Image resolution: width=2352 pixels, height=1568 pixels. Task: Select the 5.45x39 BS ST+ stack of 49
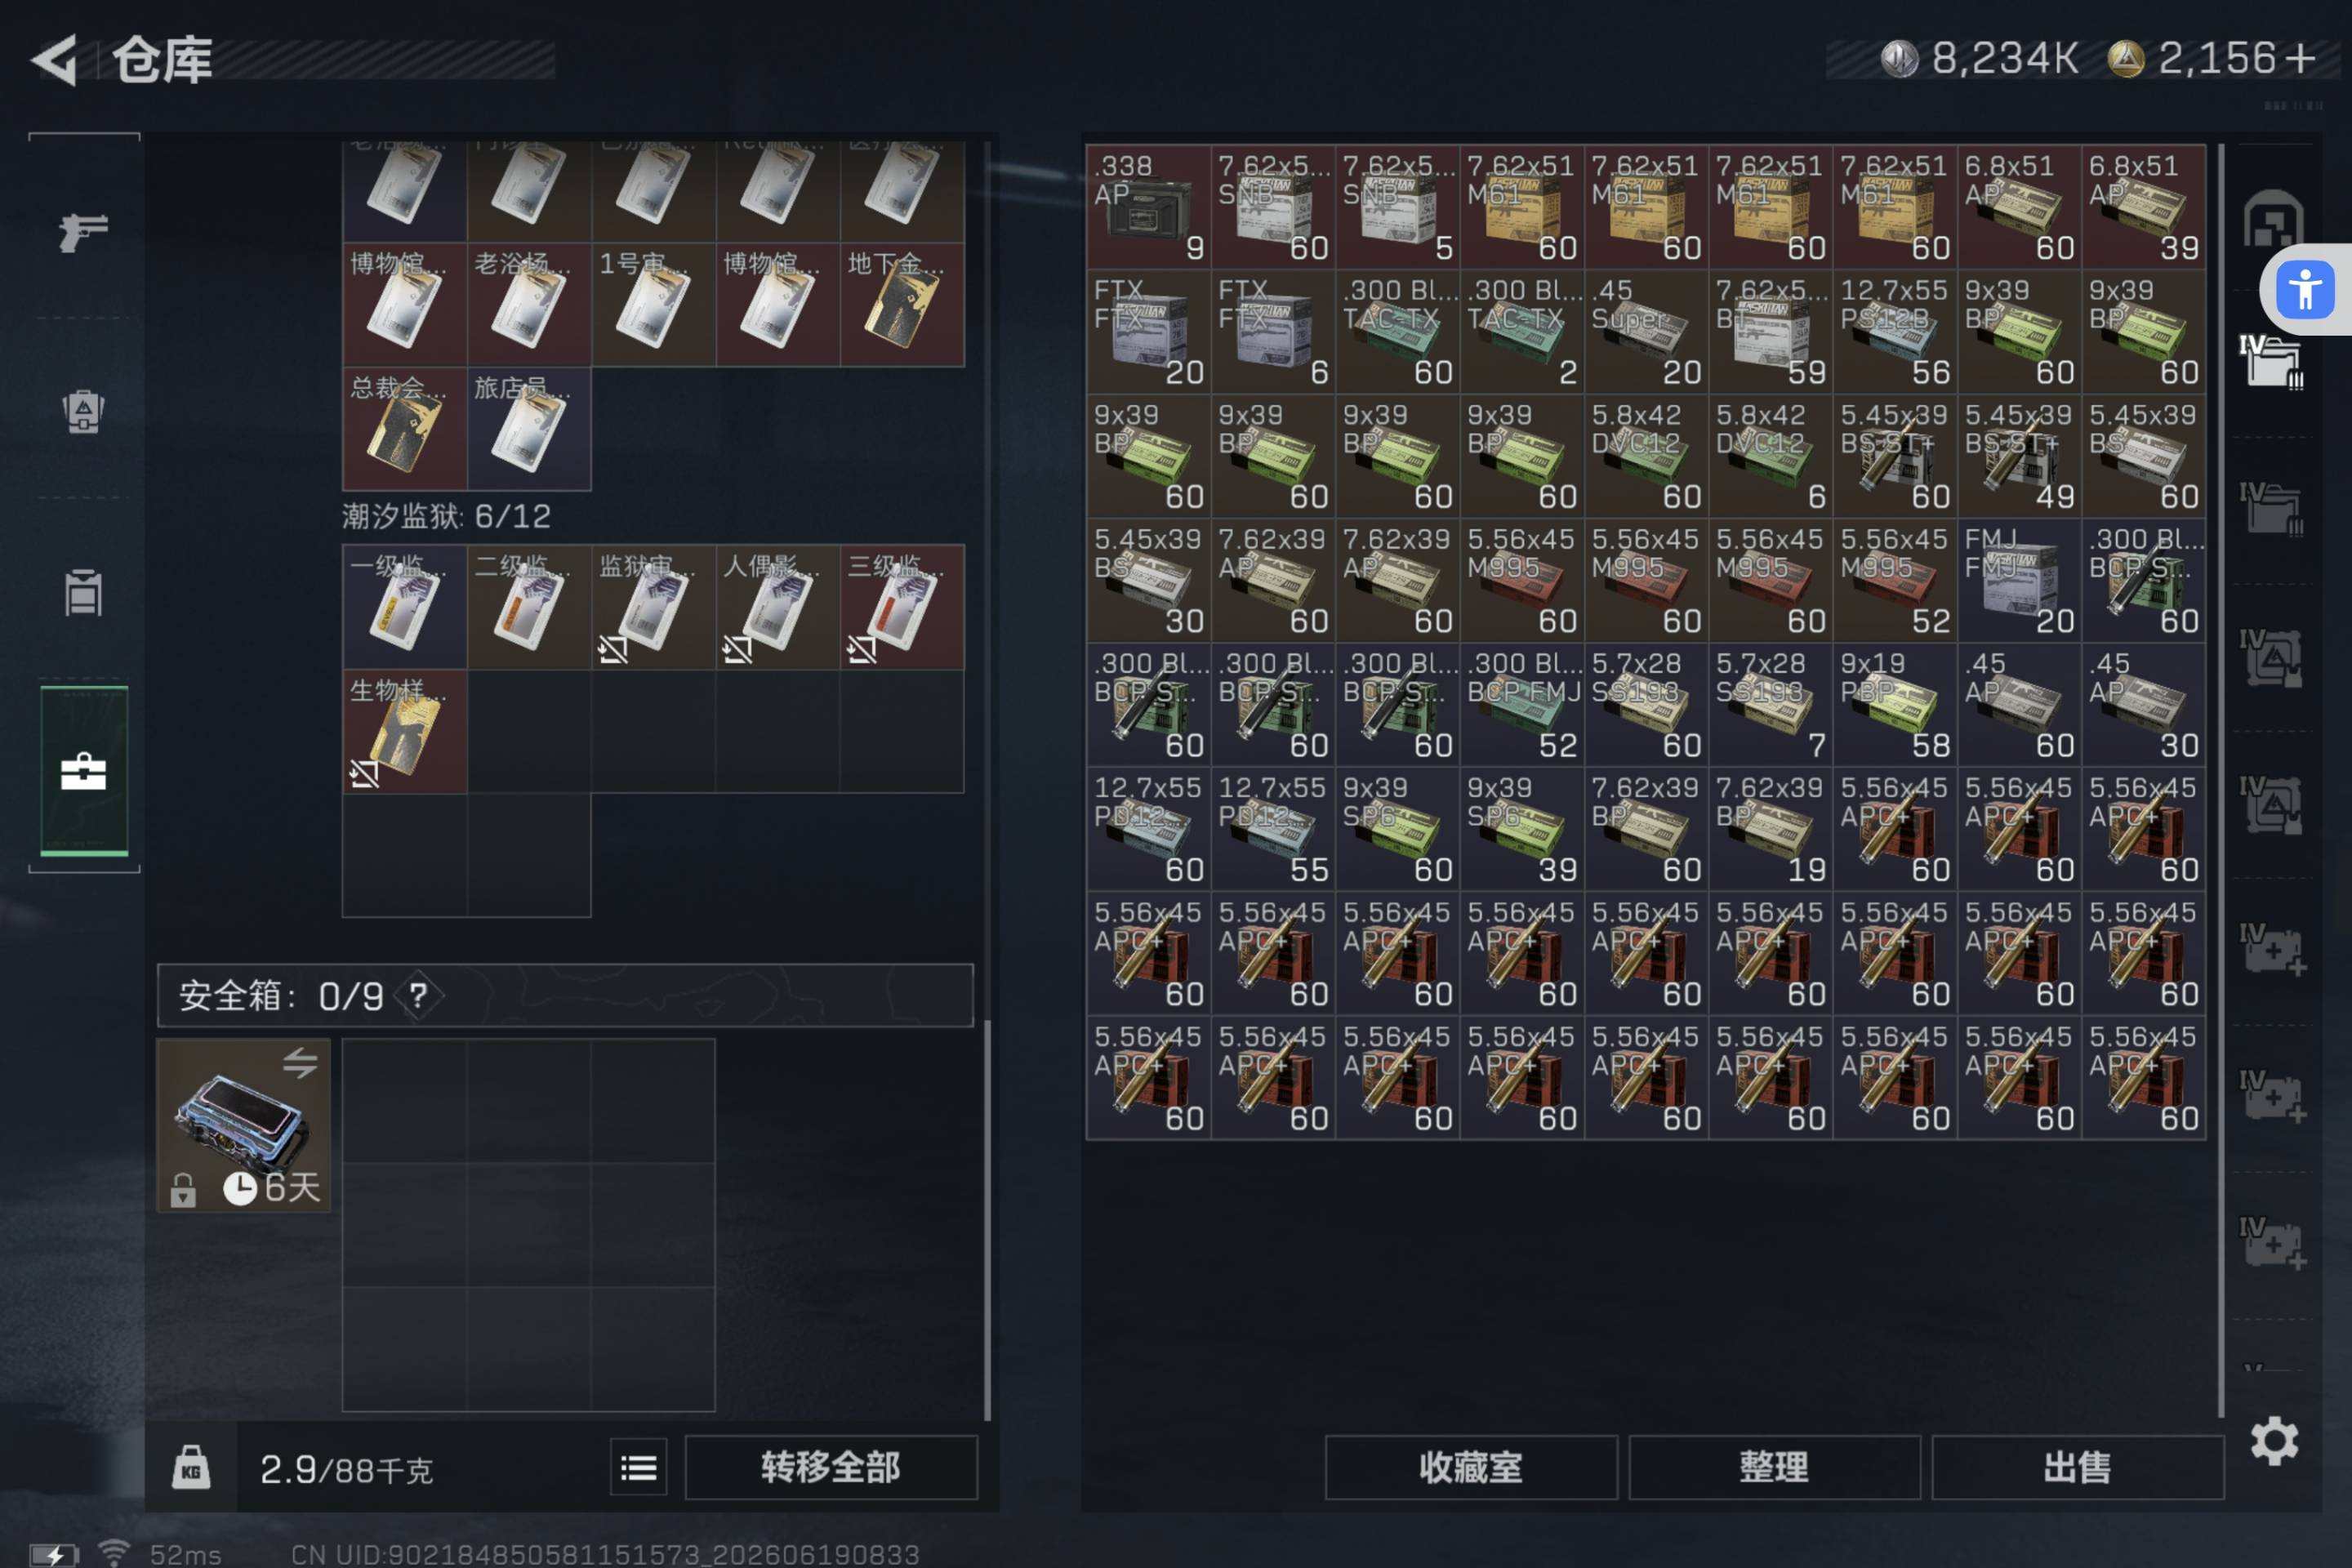[2019, 456]
